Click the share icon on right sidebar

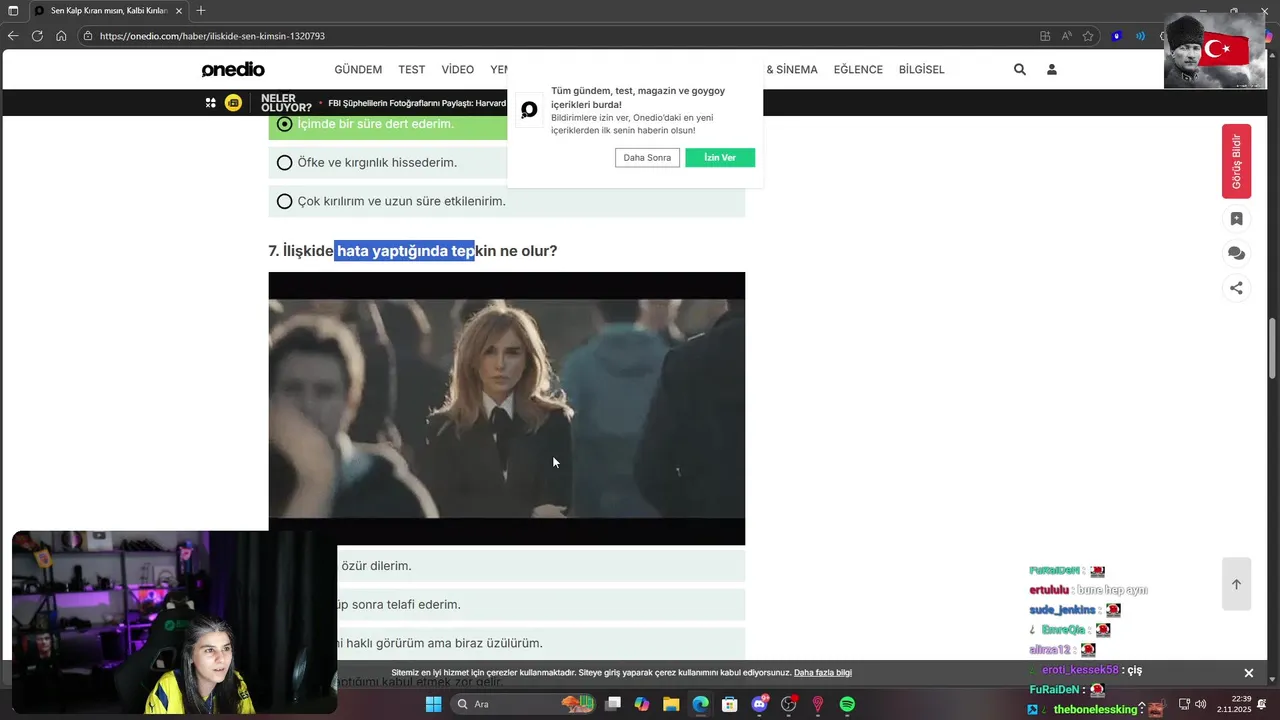[1236, 288]
